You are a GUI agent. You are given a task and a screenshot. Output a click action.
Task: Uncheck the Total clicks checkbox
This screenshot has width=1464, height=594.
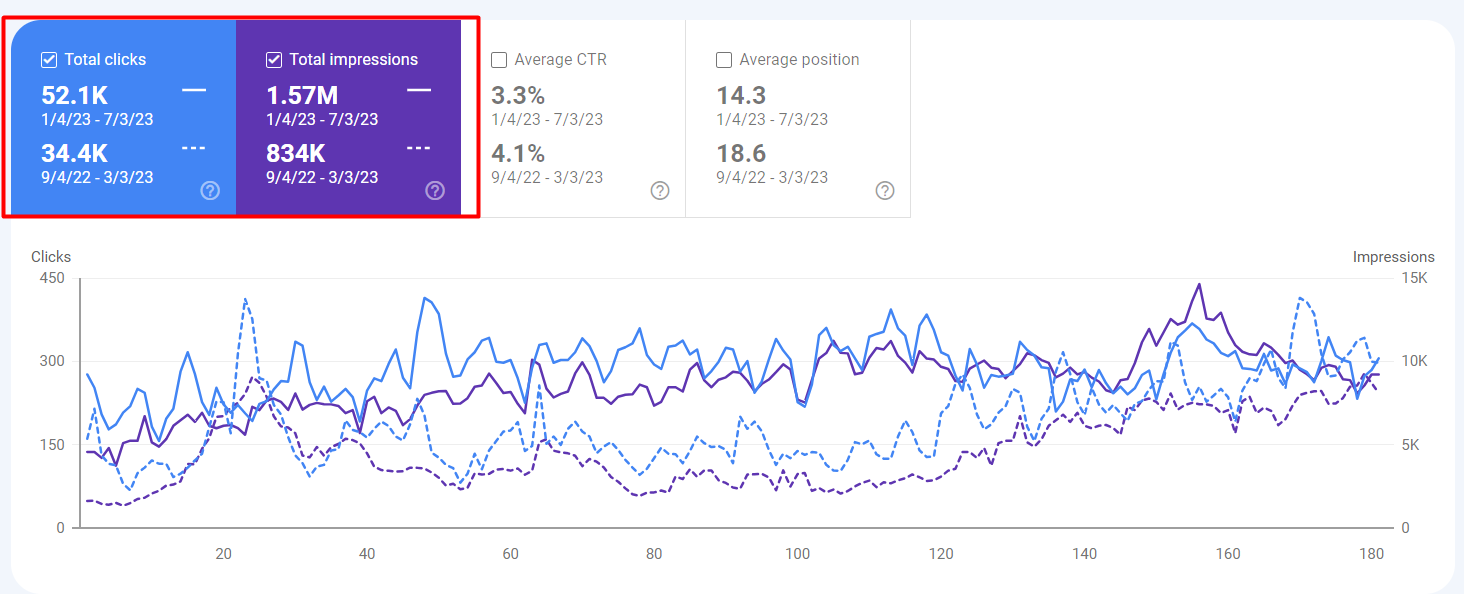point(48,59)
